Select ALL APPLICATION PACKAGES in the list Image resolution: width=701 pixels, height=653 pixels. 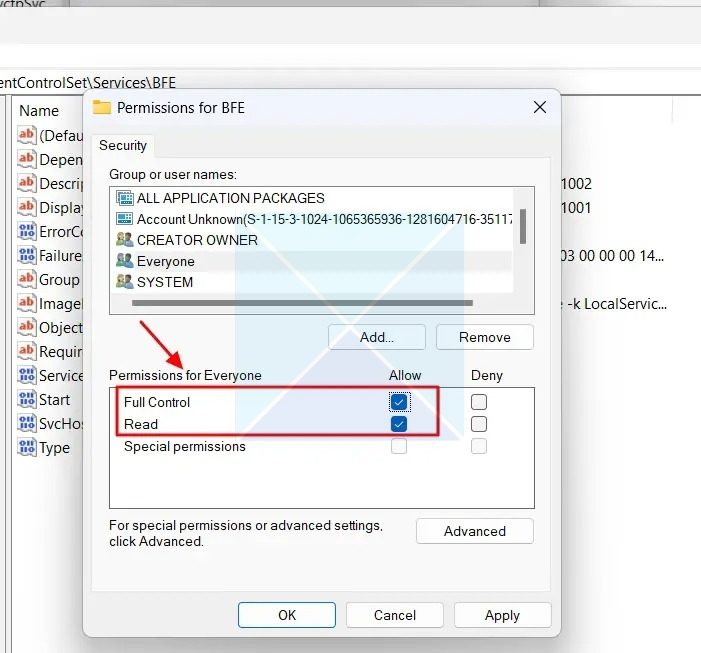pos(311,198)
